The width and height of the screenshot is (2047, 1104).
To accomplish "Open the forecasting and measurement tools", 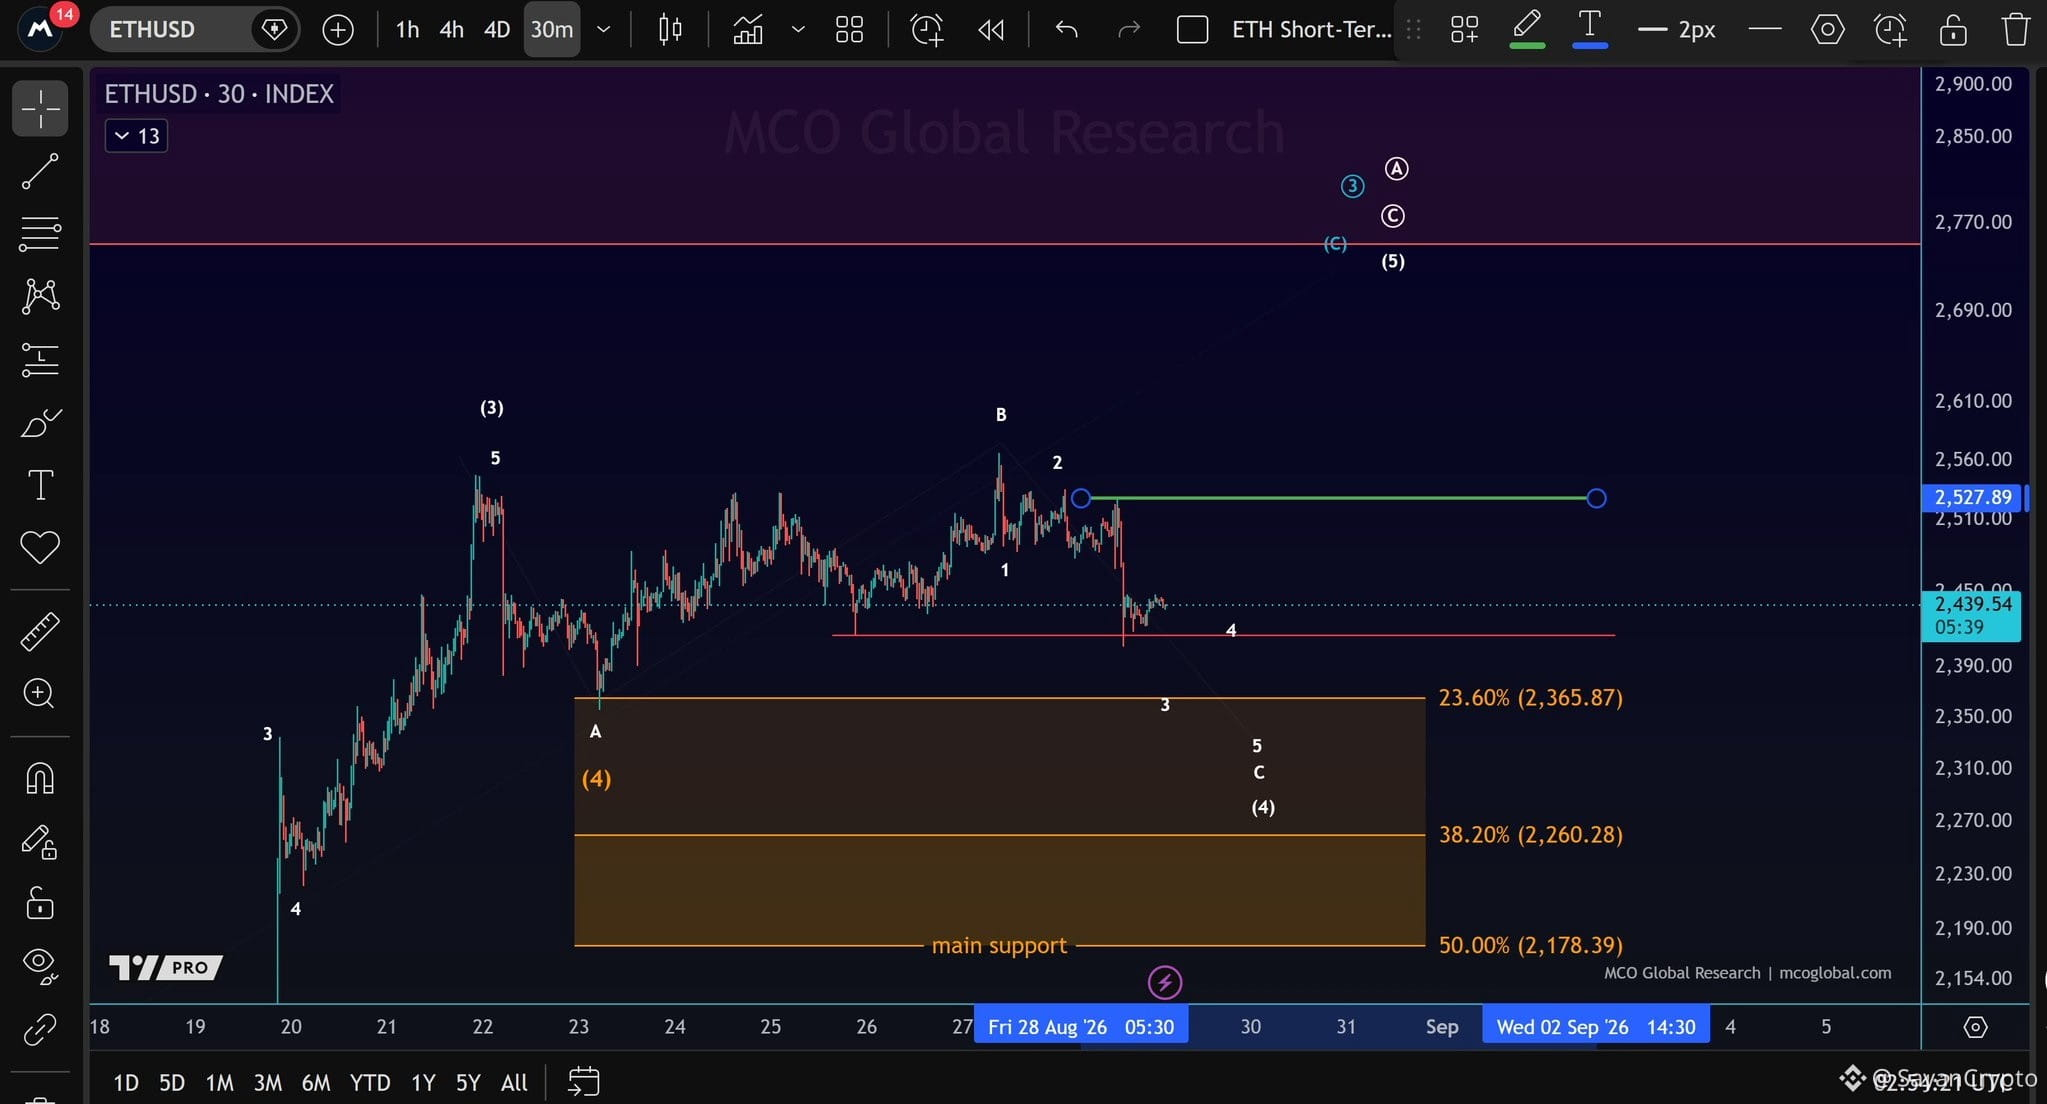I will click(x=40, y=359).
